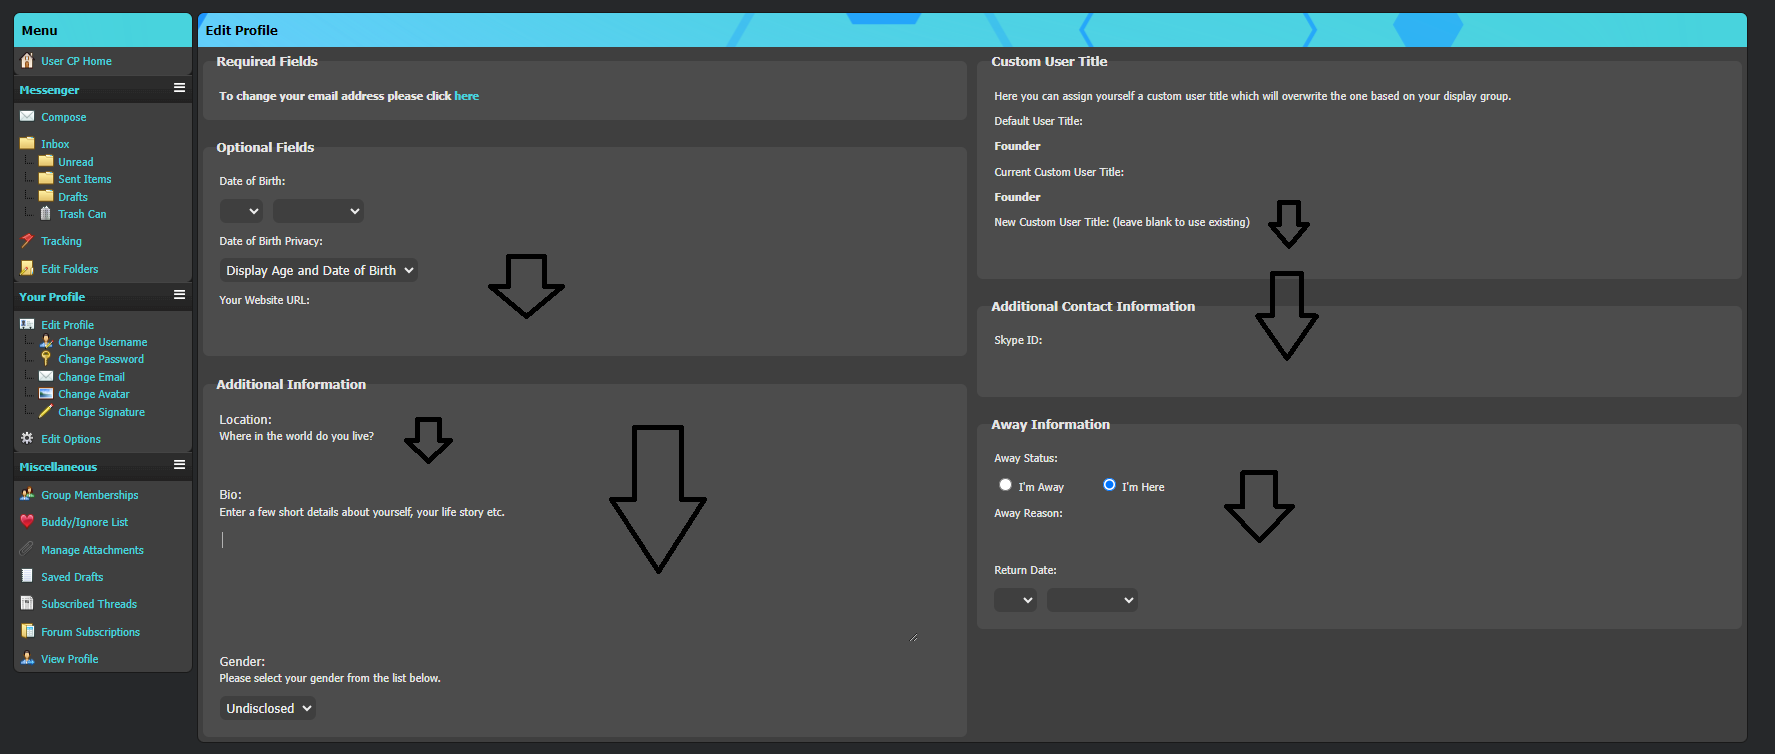This screenshot has width=1775, height=754.
Task: Go to the Inbox link
Action: click(x=55, y=144)
